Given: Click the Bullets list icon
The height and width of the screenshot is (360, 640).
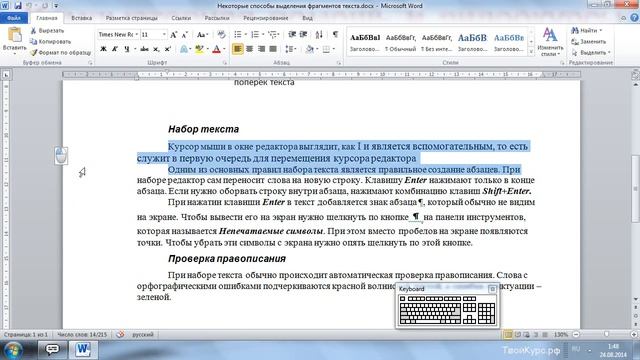Looking at the screenshot, I should tap(238, 34).
